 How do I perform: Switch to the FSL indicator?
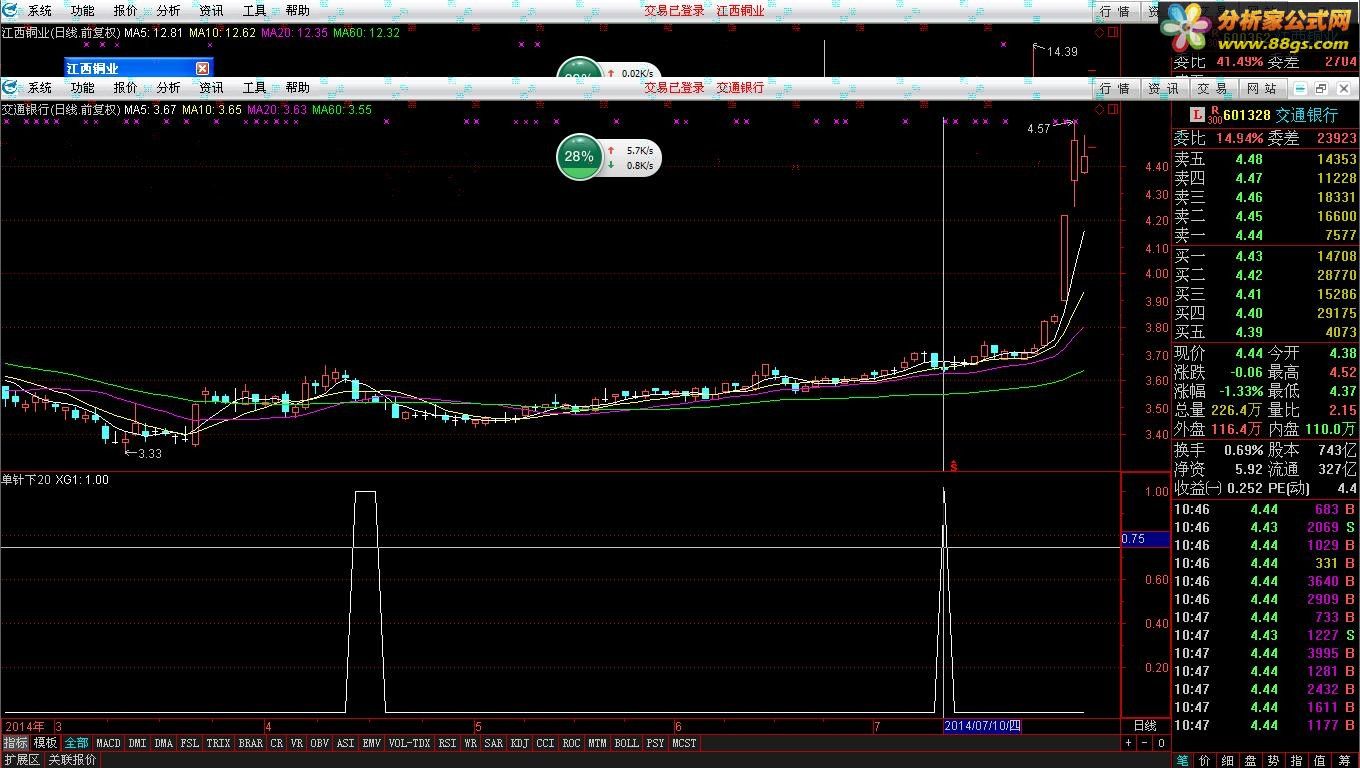(x=190, y=743)
